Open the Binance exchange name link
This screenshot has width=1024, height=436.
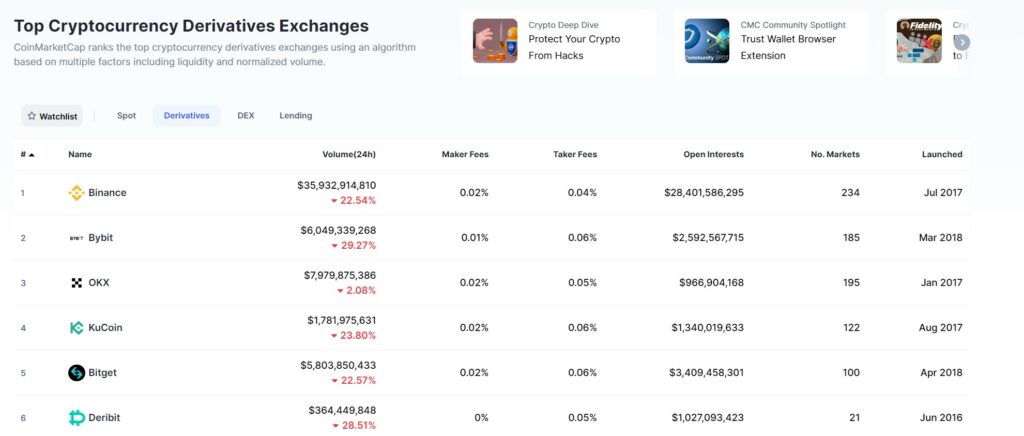pyautogui.click(x=107, y=193)
